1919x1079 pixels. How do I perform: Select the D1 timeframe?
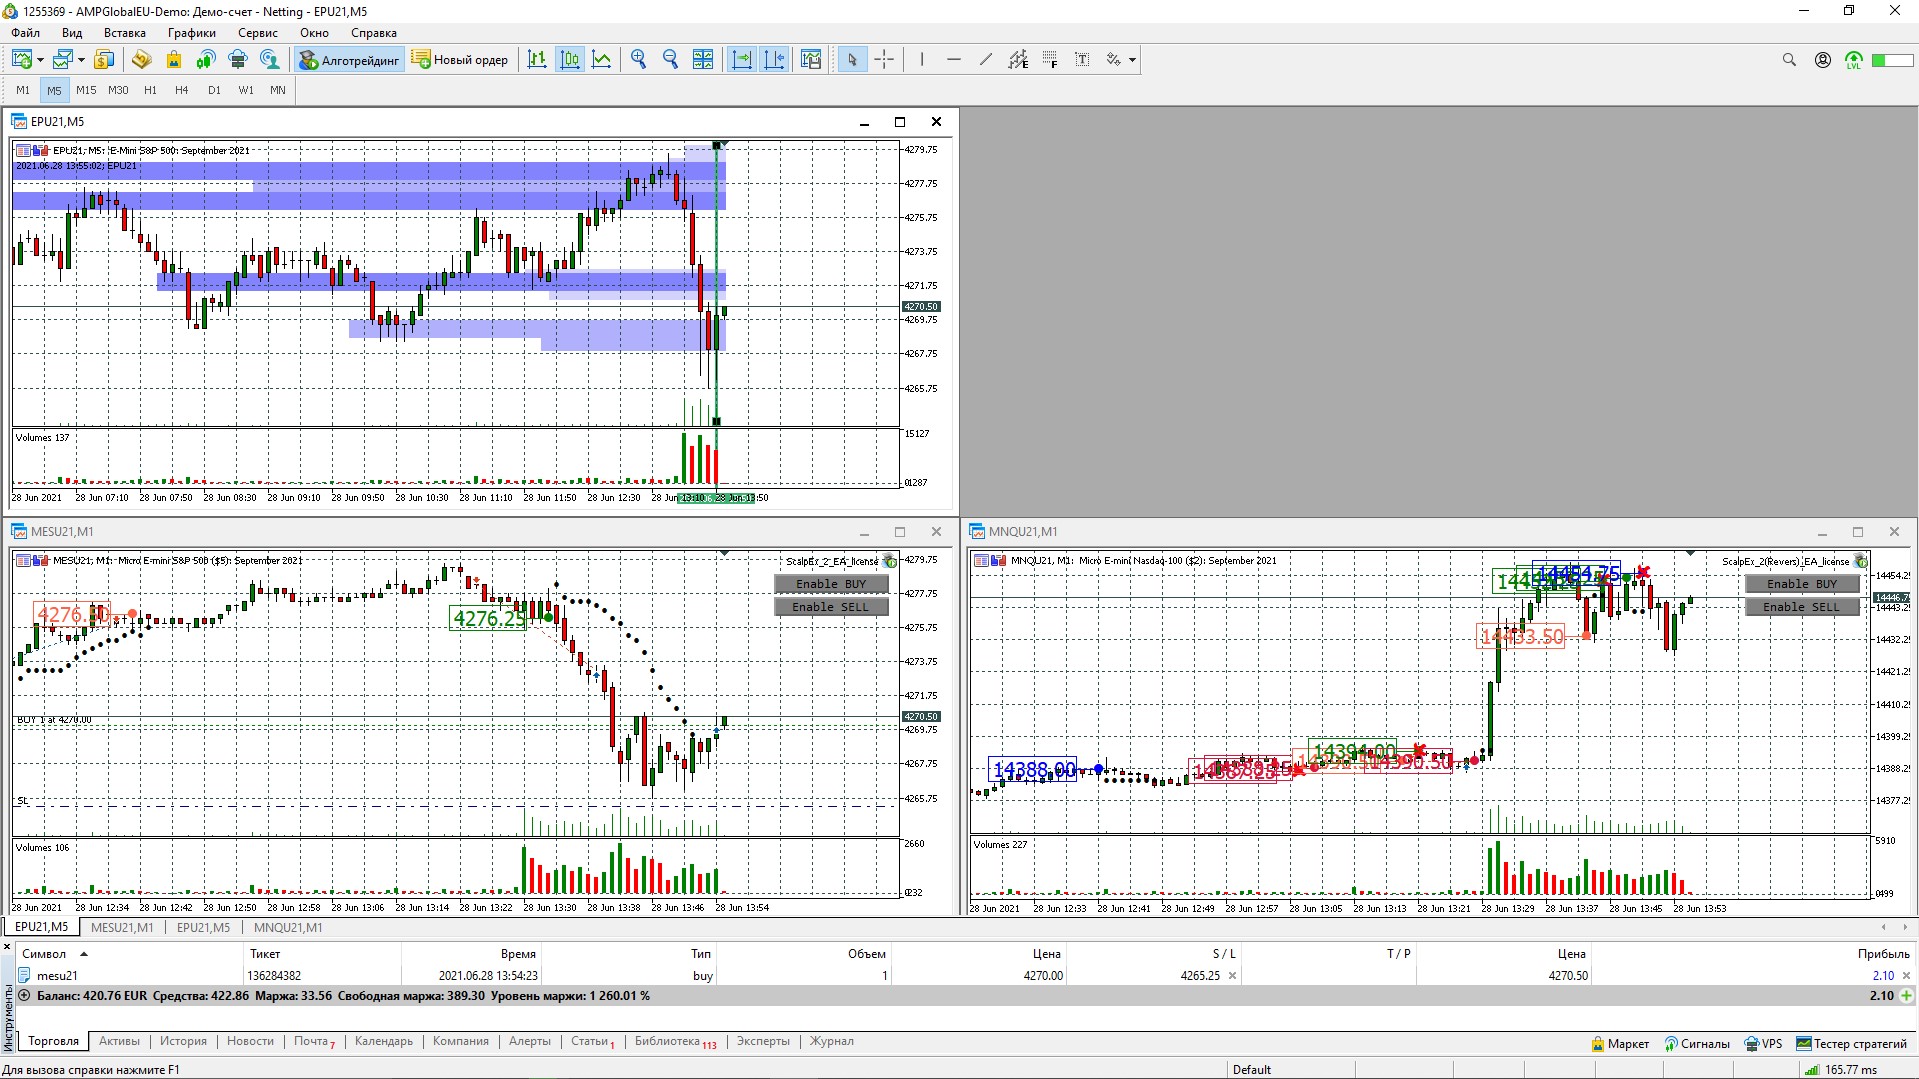(x=214, y=90)
